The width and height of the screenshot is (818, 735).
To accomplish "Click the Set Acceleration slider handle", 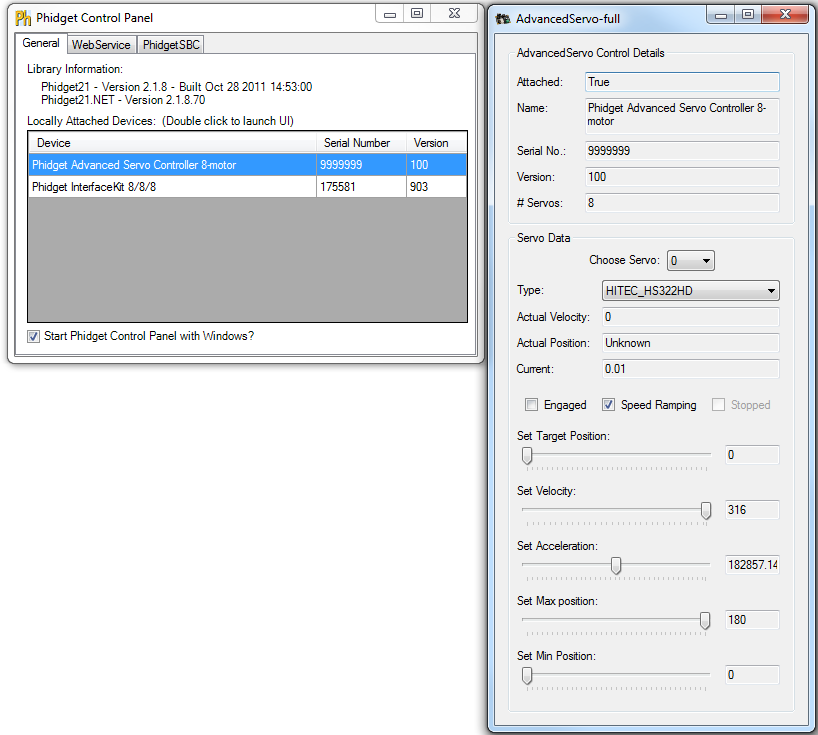I will click(616, 565).
